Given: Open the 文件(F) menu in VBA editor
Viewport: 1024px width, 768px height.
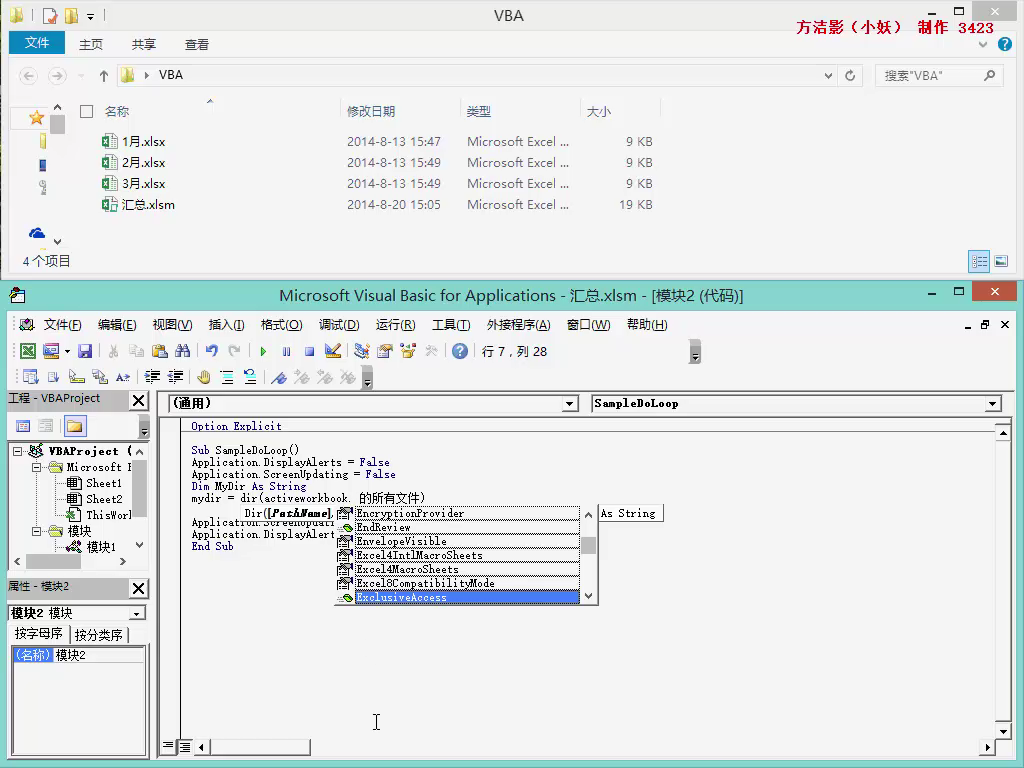Looking at the screenshot, I should pyautogui.click(x=62, y=325).
